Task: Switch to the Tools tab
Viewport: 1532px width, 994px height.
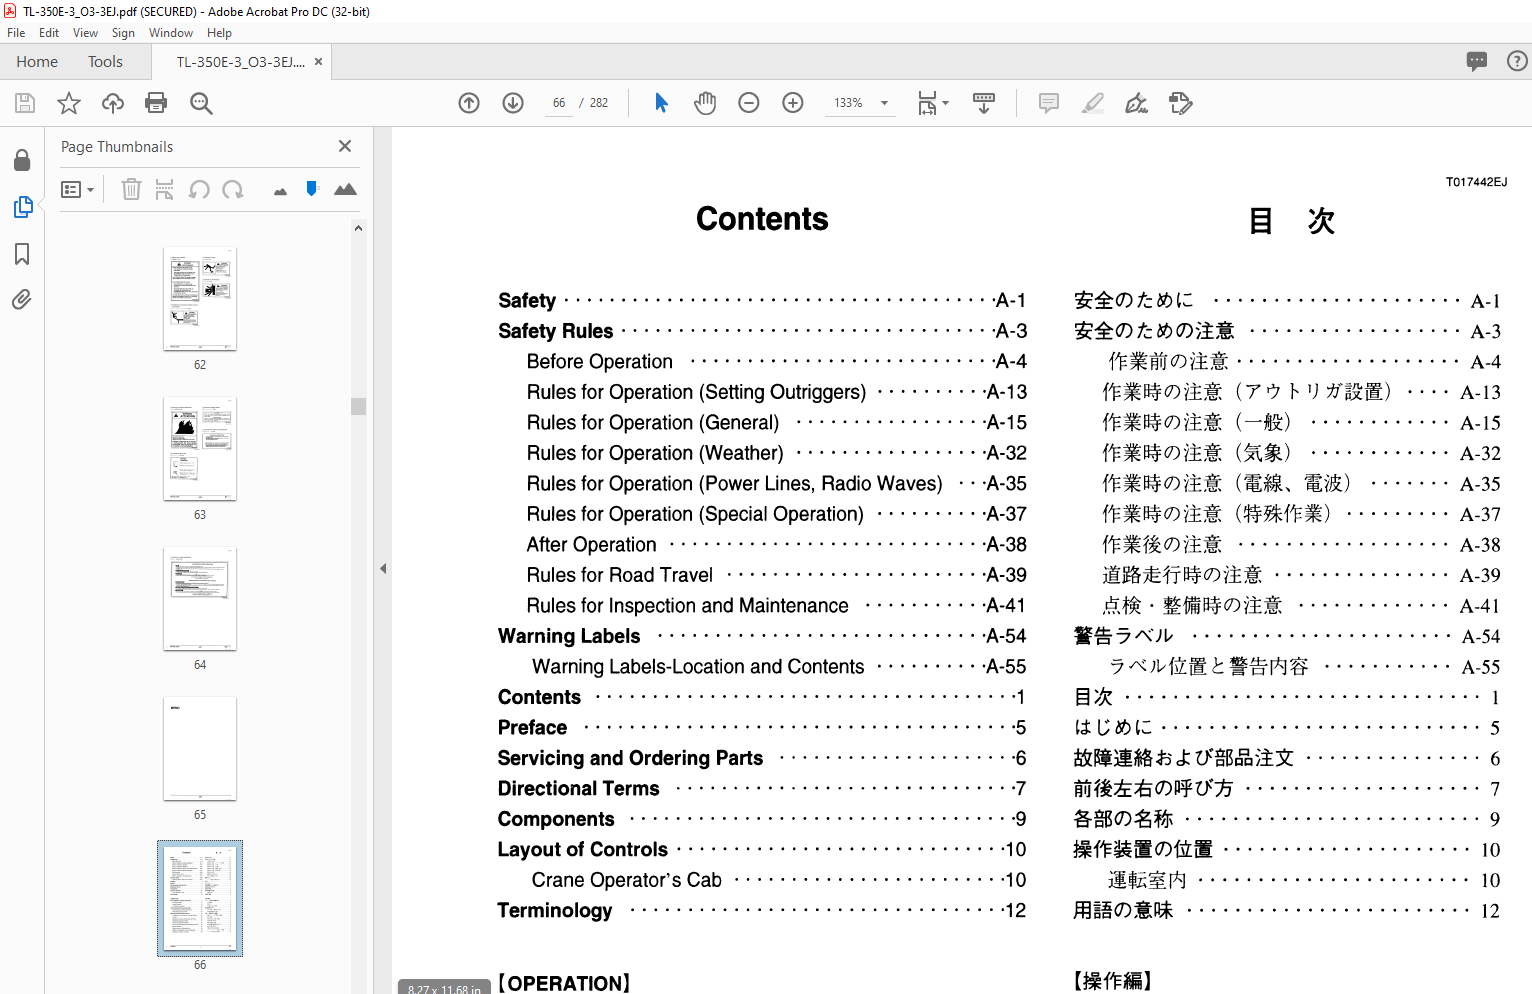Action: pyautogui.click(x=105, y=62)
